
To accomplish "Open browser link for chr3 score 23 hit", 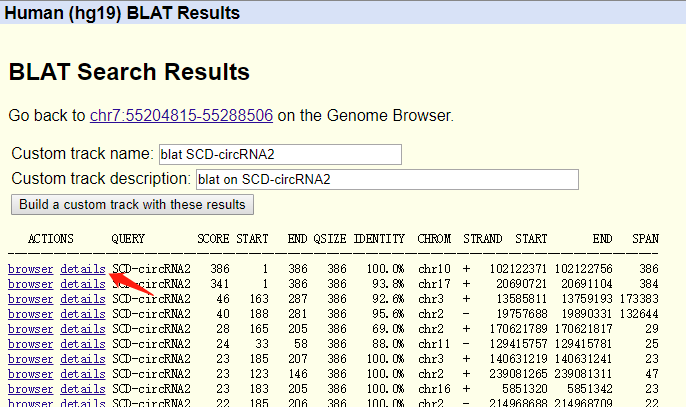I will click(30, 359).
